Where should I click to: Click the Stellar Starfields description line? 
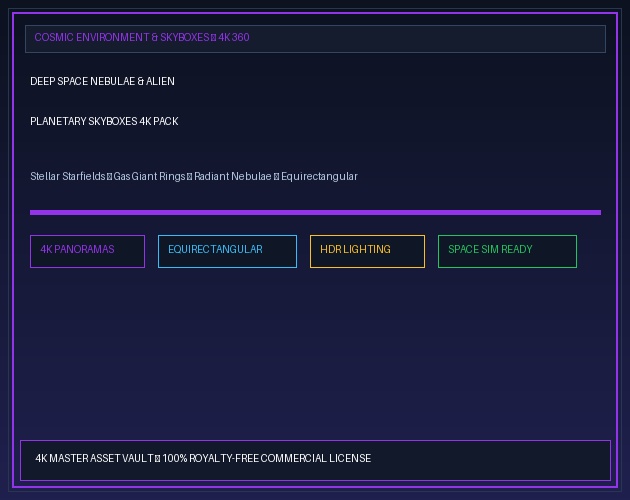[194, 176]
